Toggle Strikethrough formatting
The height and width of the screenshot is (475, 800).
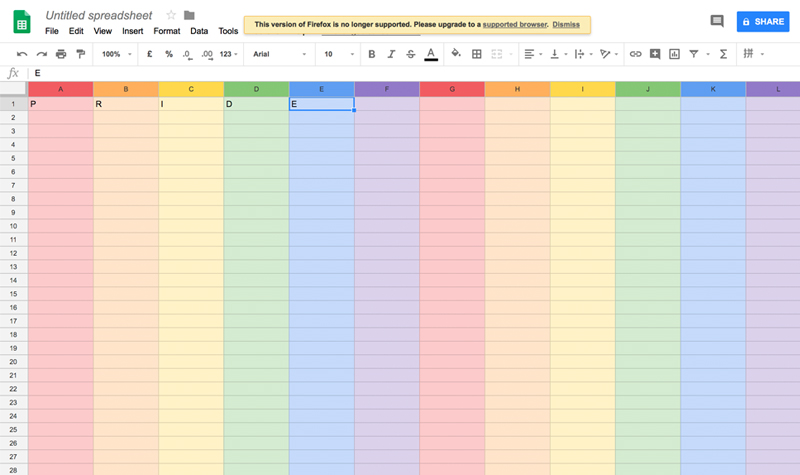pos(411,54)
